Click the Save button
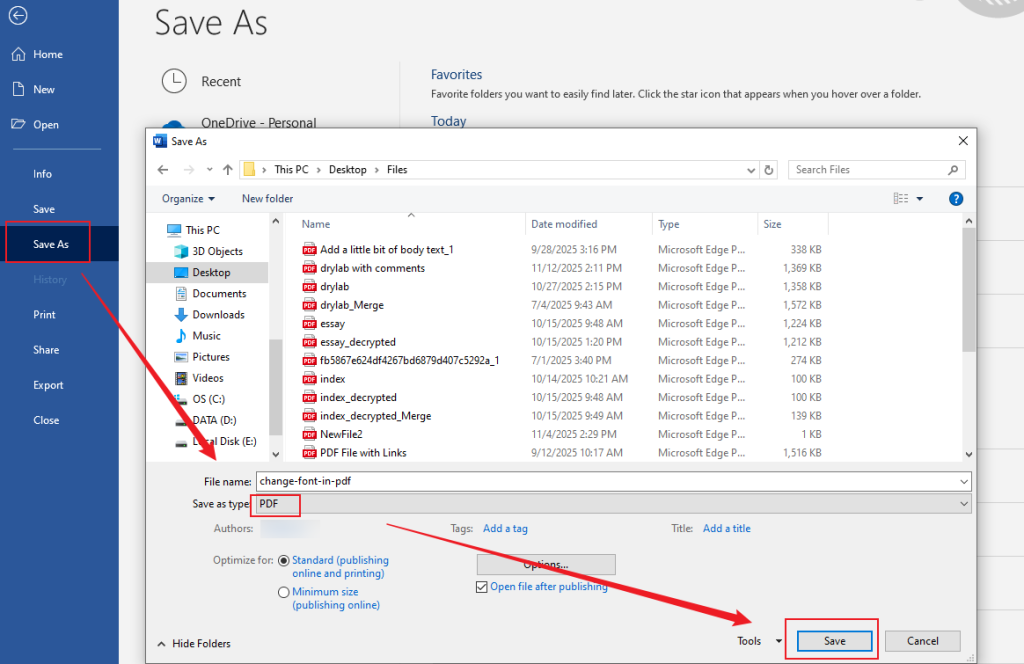Image resolution: width=1024 pixels, height=664 pixels. [833, 640]
